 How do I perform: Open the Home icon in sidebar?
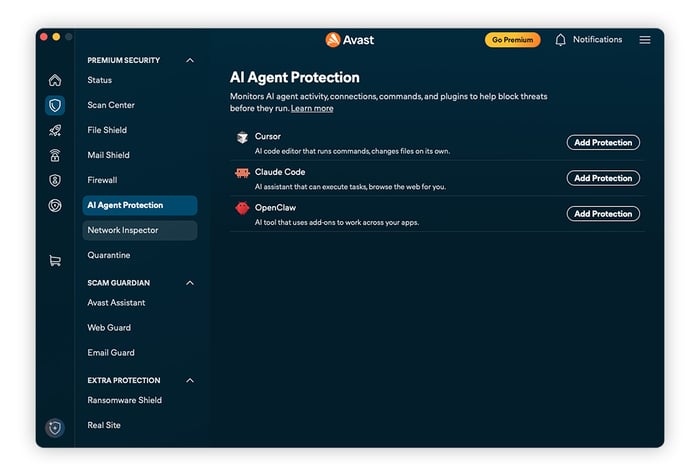tap(55, 80)
